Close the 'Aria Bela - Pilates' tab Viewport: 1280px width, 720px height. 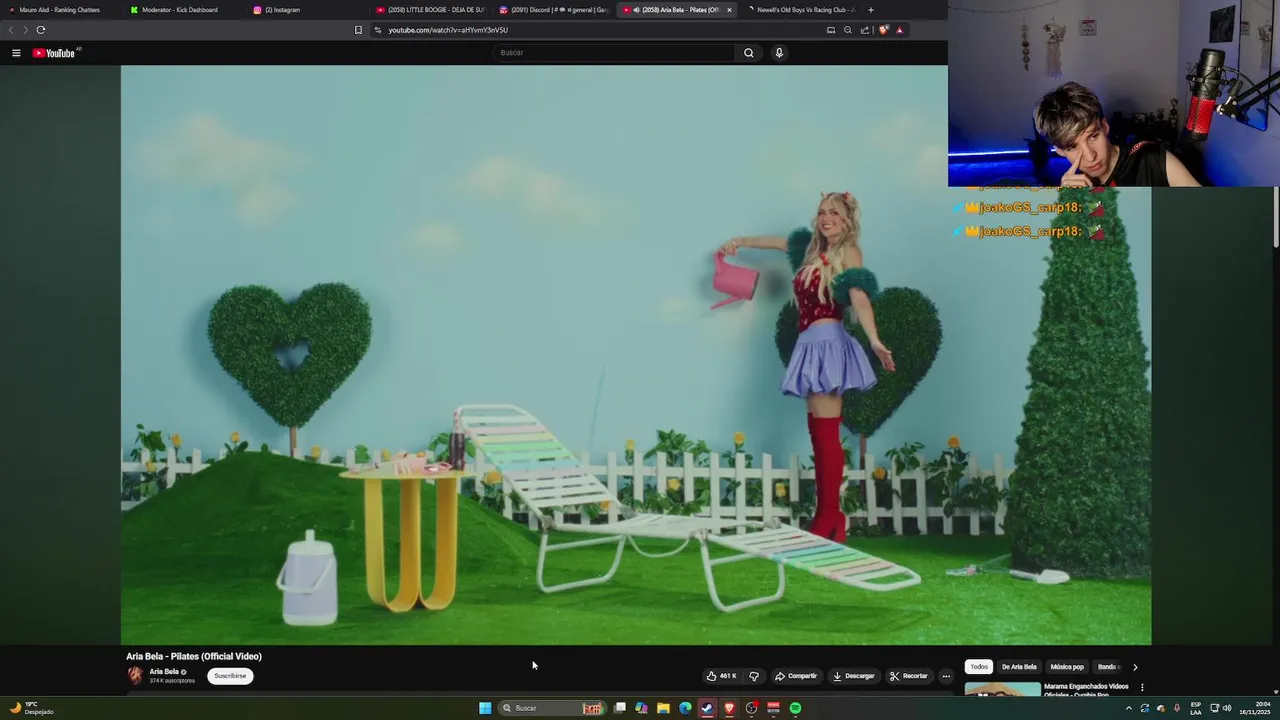click(x=729, y=10)
